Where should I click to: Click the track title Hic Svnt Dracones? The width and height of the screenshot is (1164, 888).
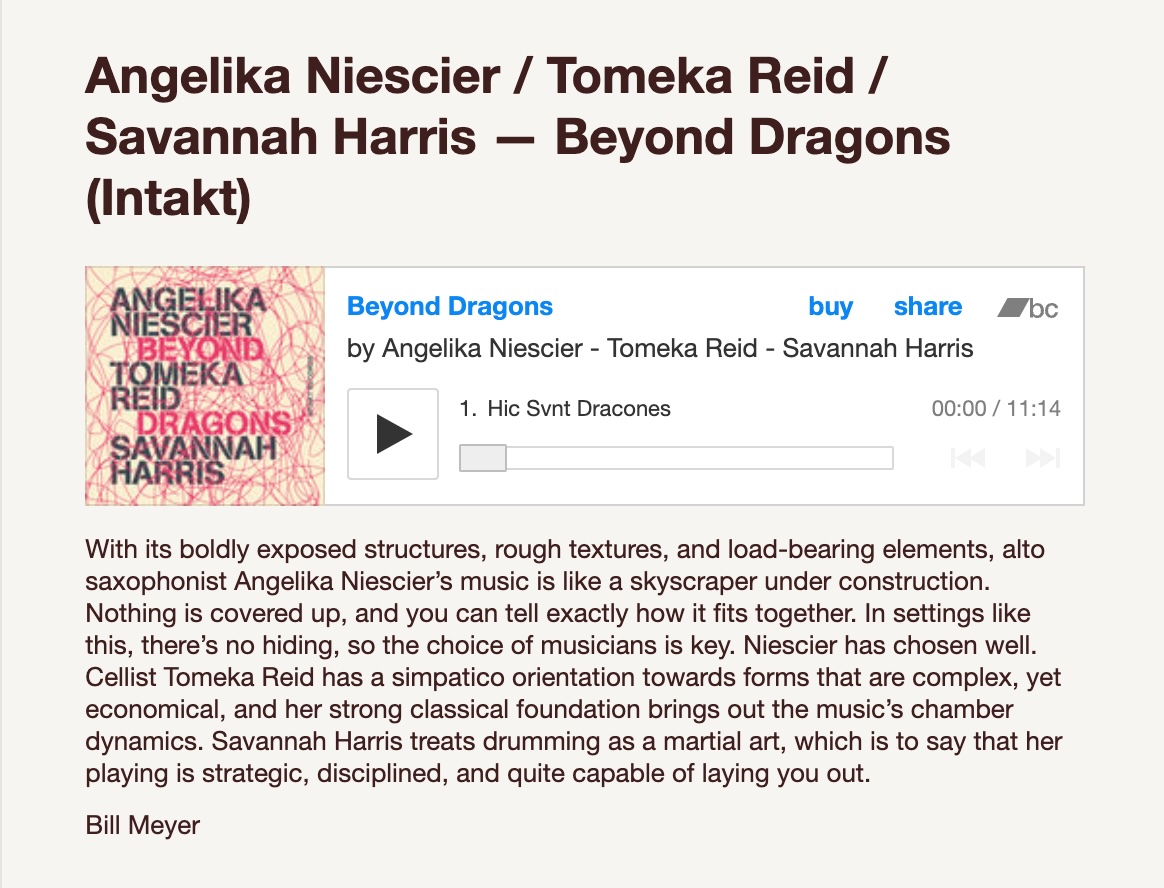(579, 408)
